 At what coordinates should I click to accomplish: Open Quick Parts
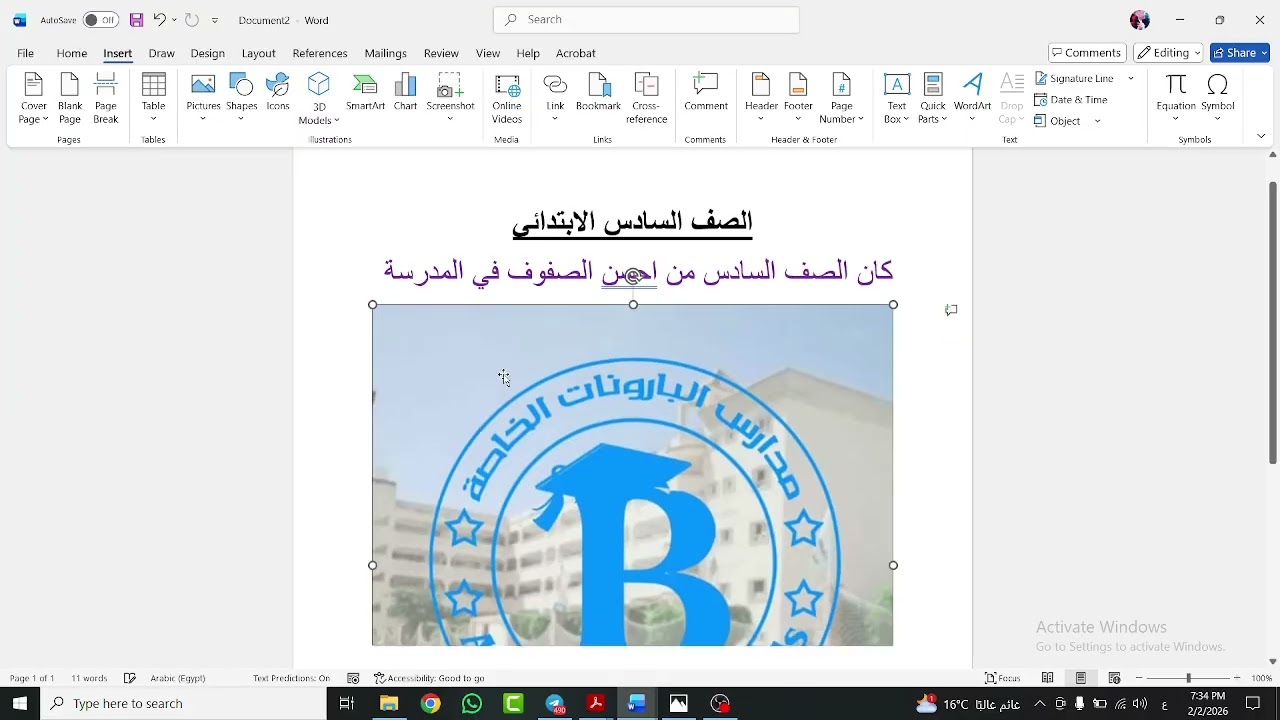[x=933, y=98]
